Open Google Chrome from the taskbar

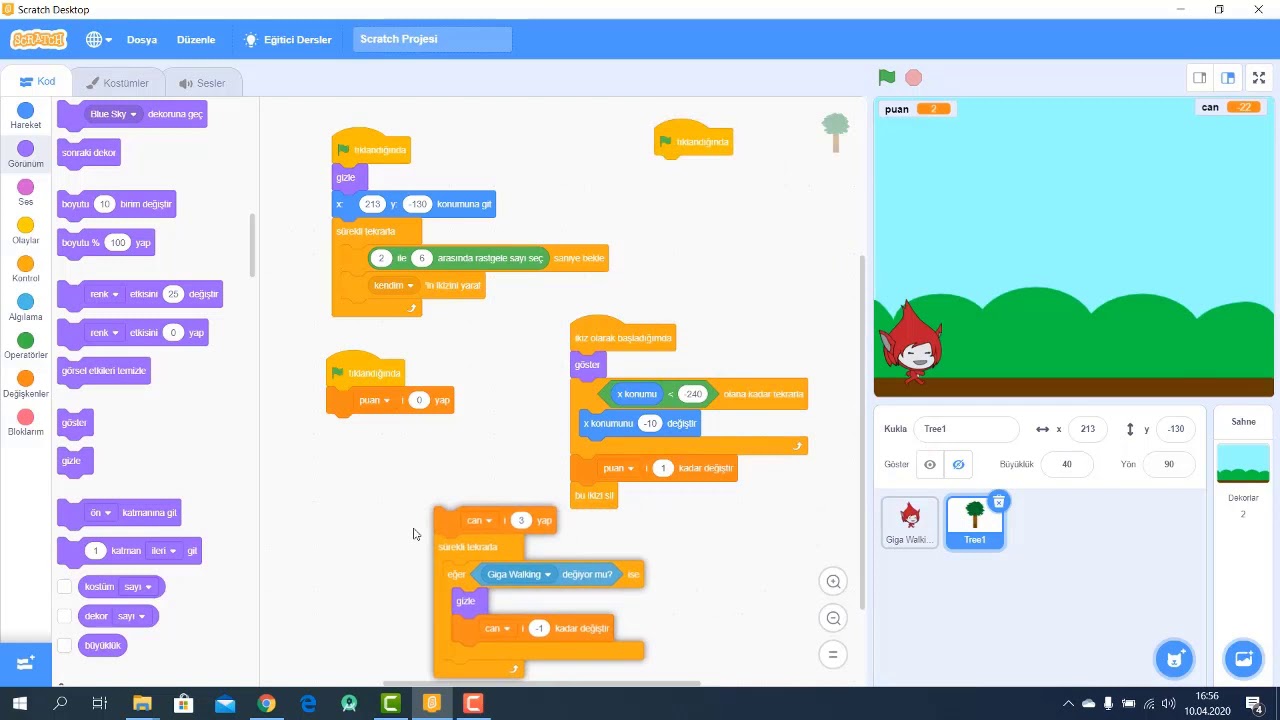click(266, 704)
